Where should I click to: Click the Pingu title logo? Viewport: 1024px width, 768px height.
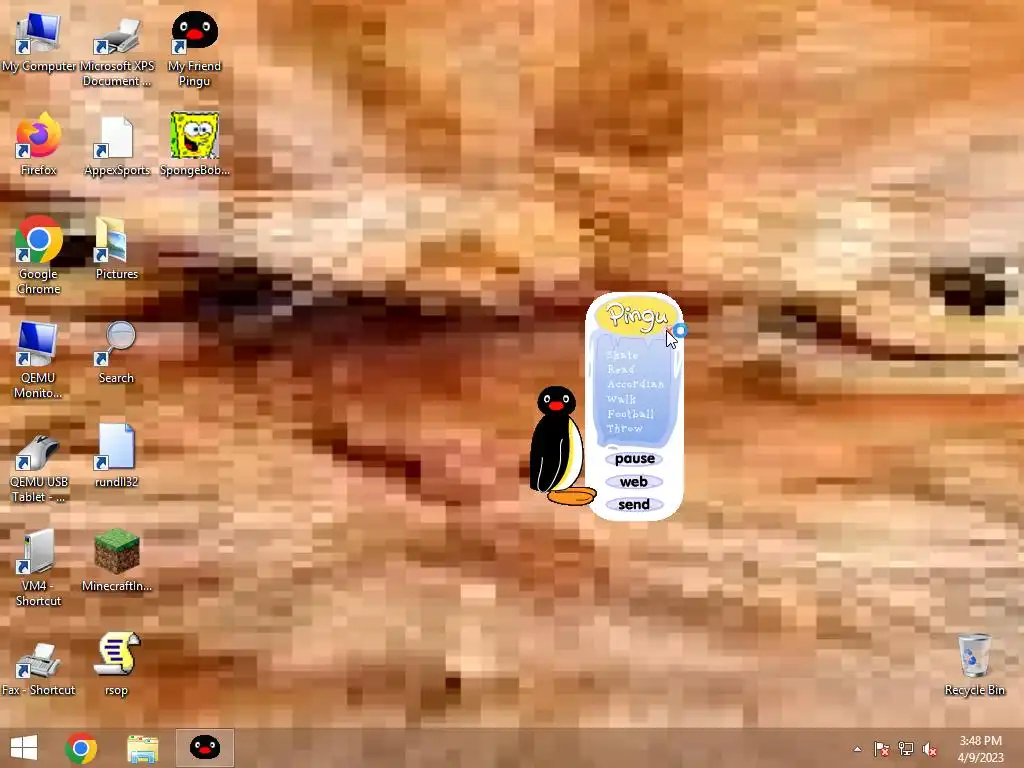coord(636,315)
